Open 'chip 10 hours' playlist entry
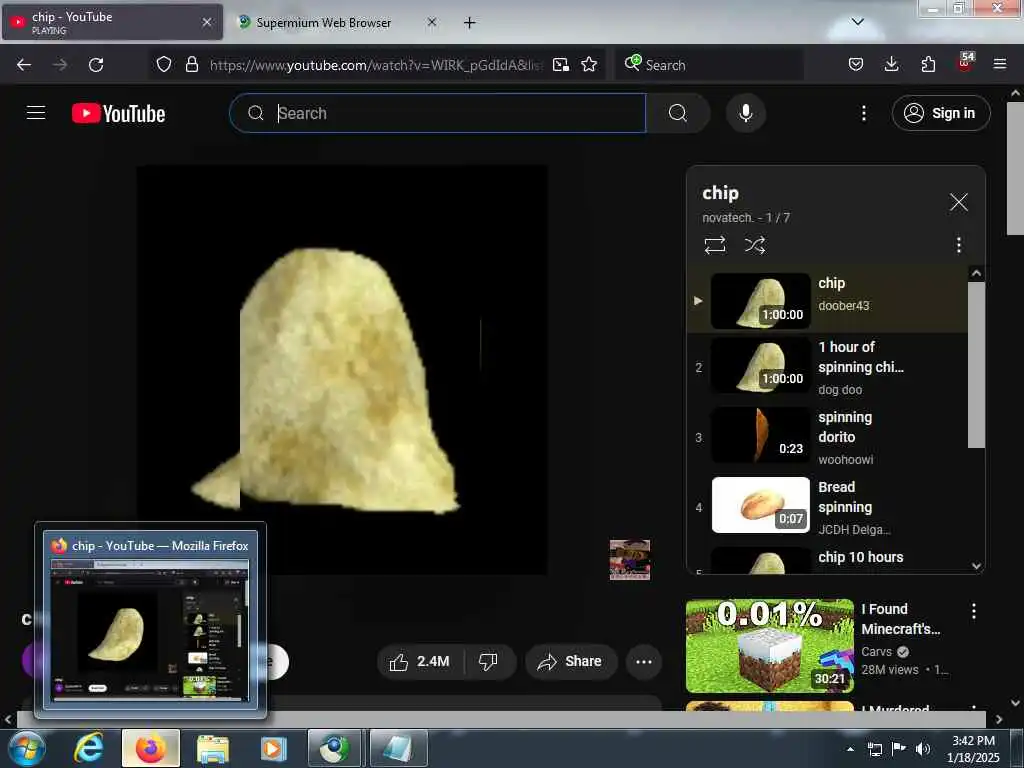The image size is (1024, 768). click(827, 560)
